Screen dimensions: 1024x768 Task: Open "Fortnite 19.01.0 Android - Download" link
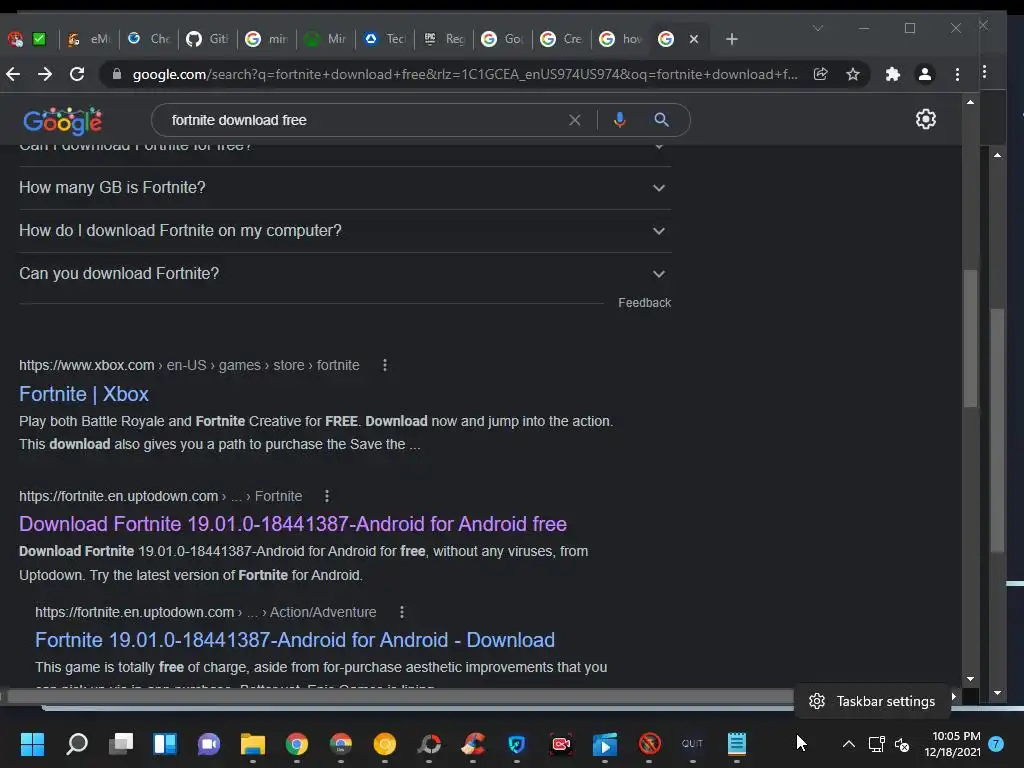pyautogui.click(x=295, y=640)
